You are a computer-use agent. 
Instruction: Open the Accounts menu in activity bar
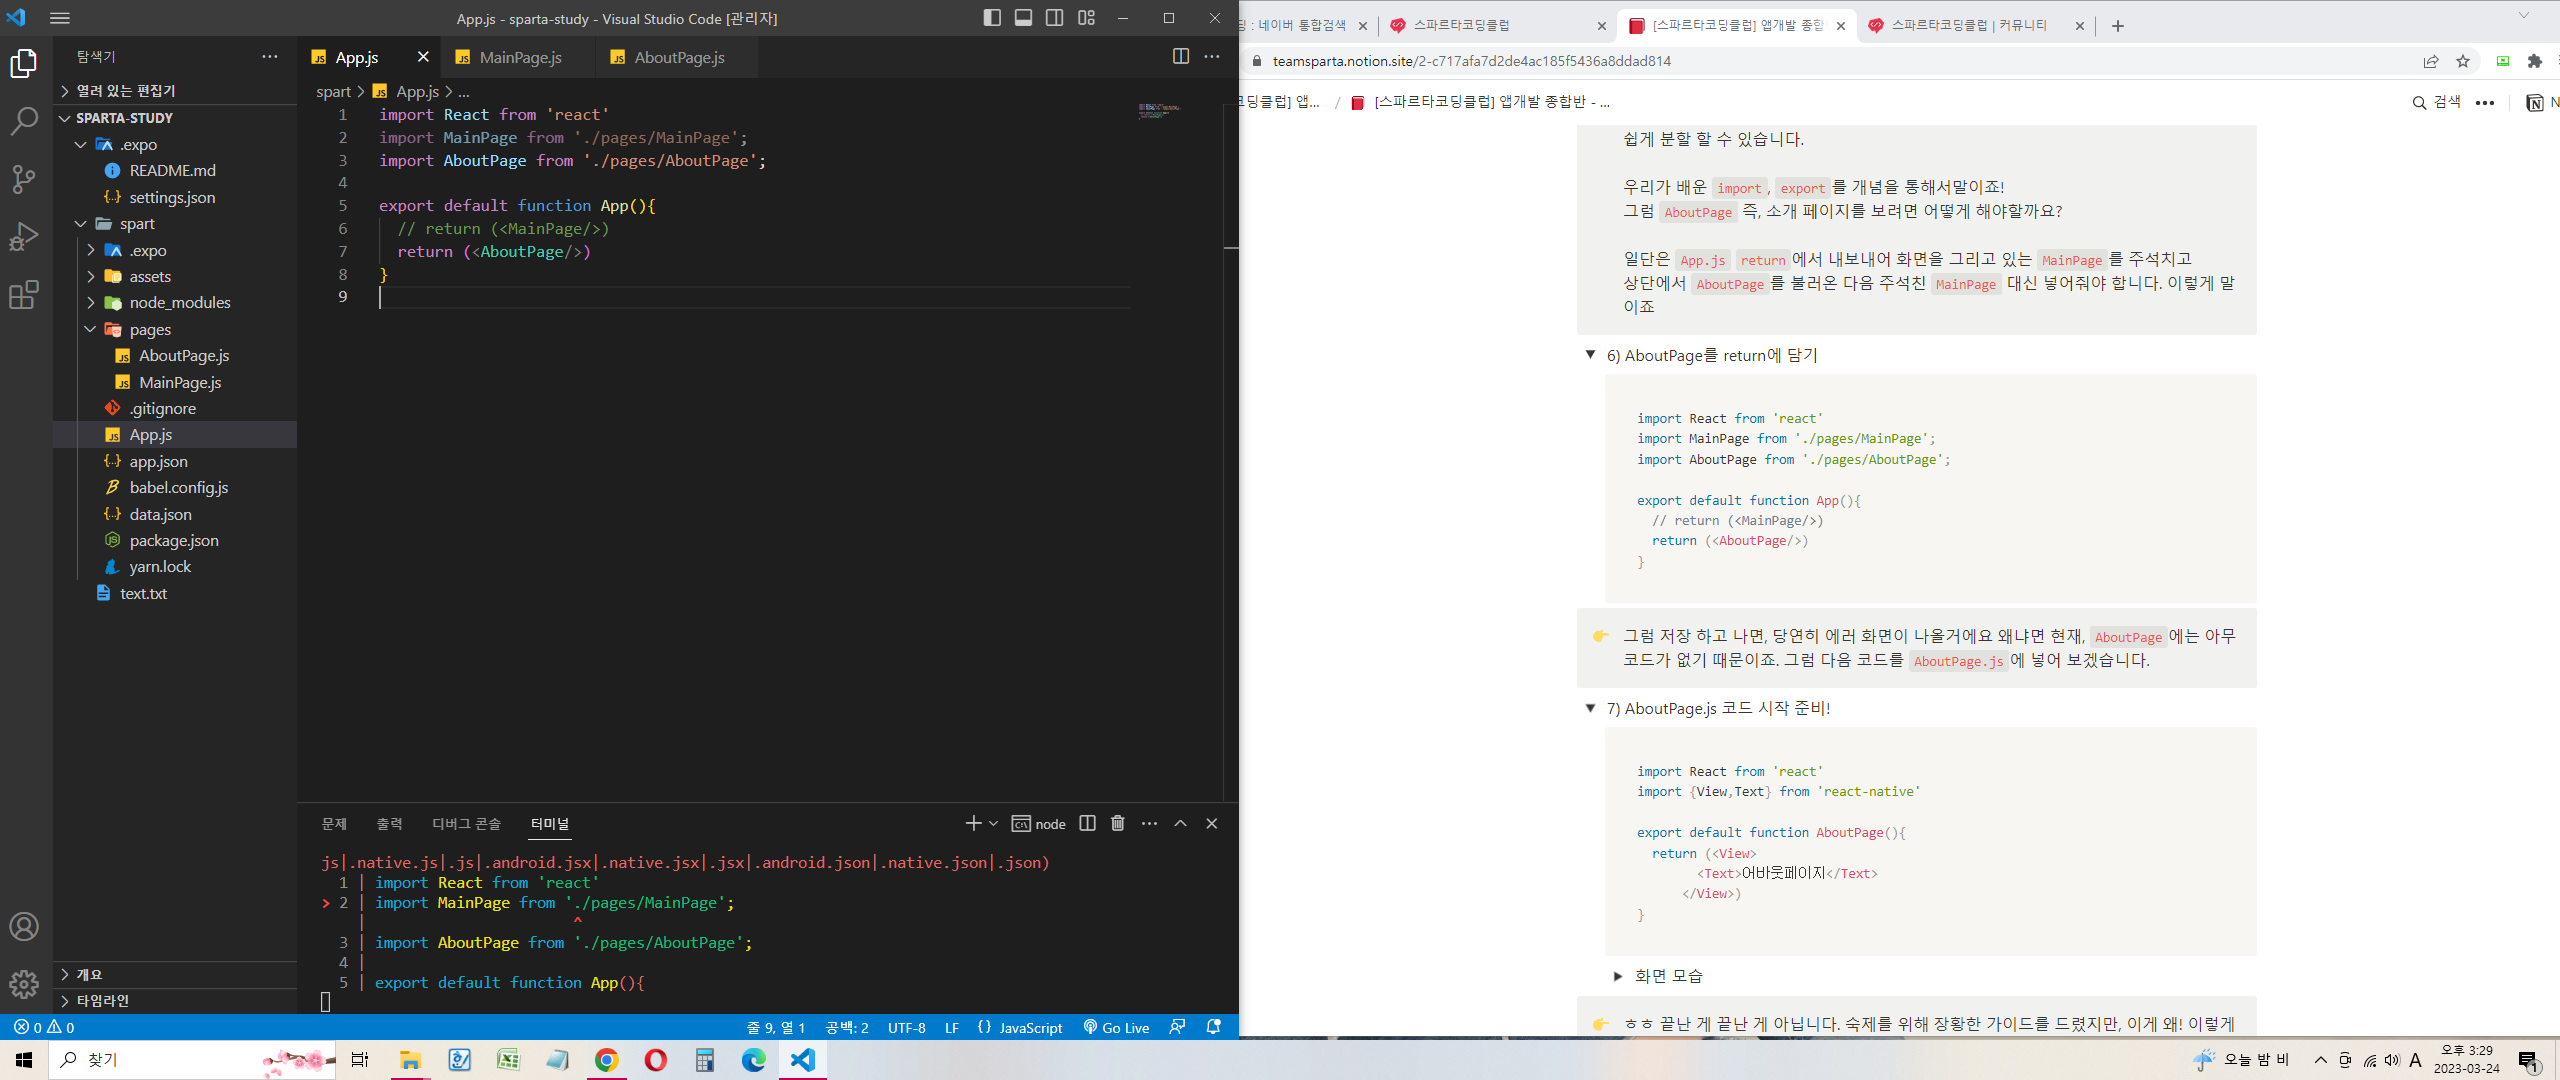click(x=24, y=927)
